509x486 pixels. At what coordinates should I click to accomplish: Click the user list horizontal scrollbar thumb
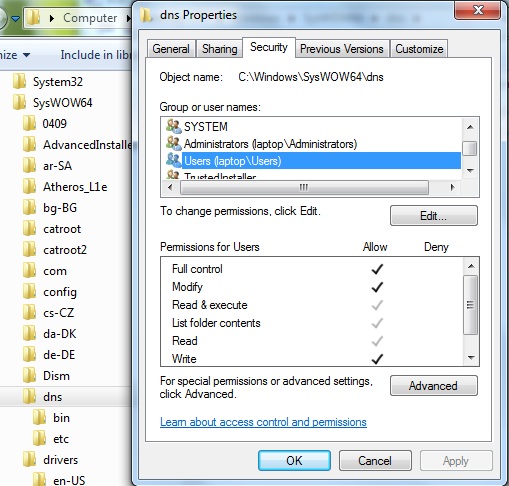pyautogui.click(x=304, y=187)
